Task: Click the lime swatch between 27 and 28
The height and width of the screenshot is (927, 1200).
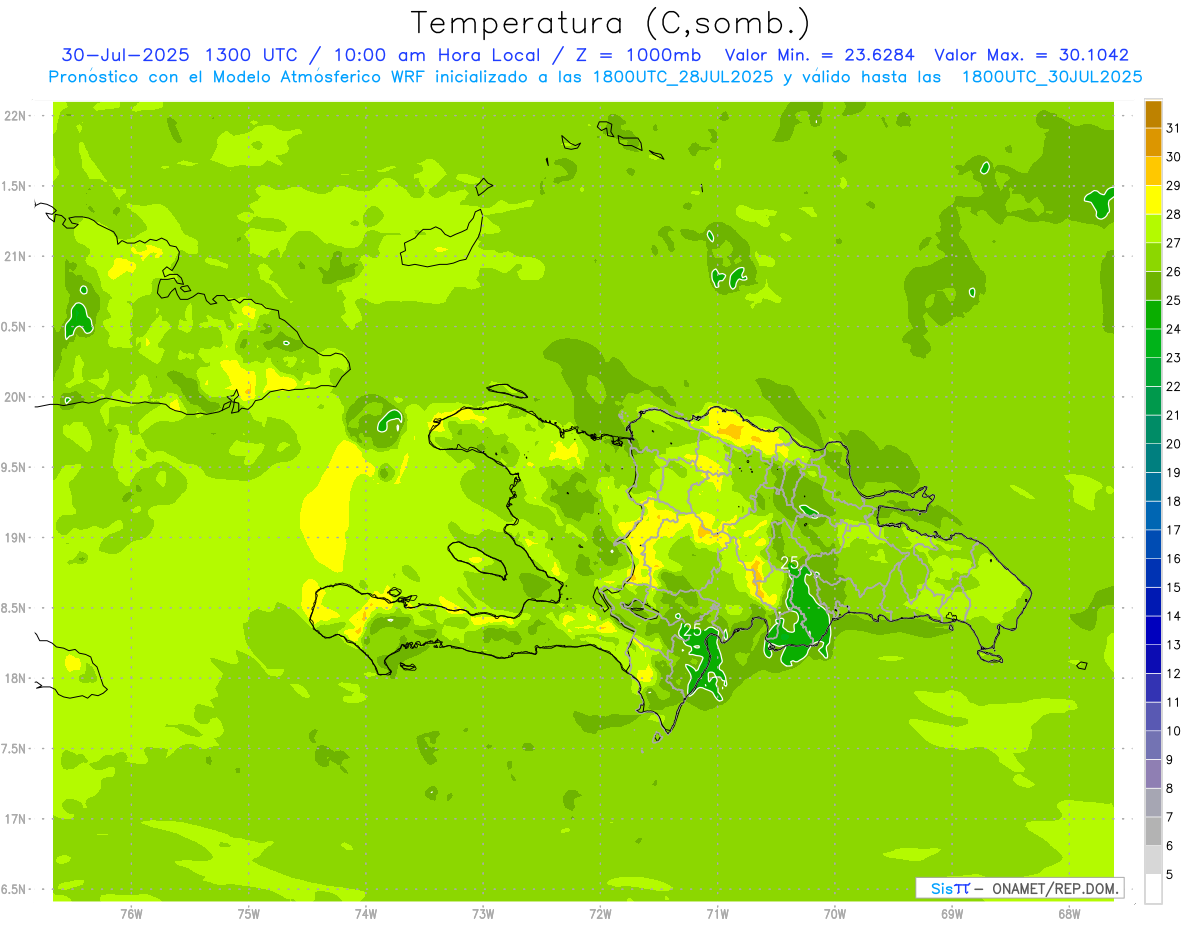Action: (1154, 229)
